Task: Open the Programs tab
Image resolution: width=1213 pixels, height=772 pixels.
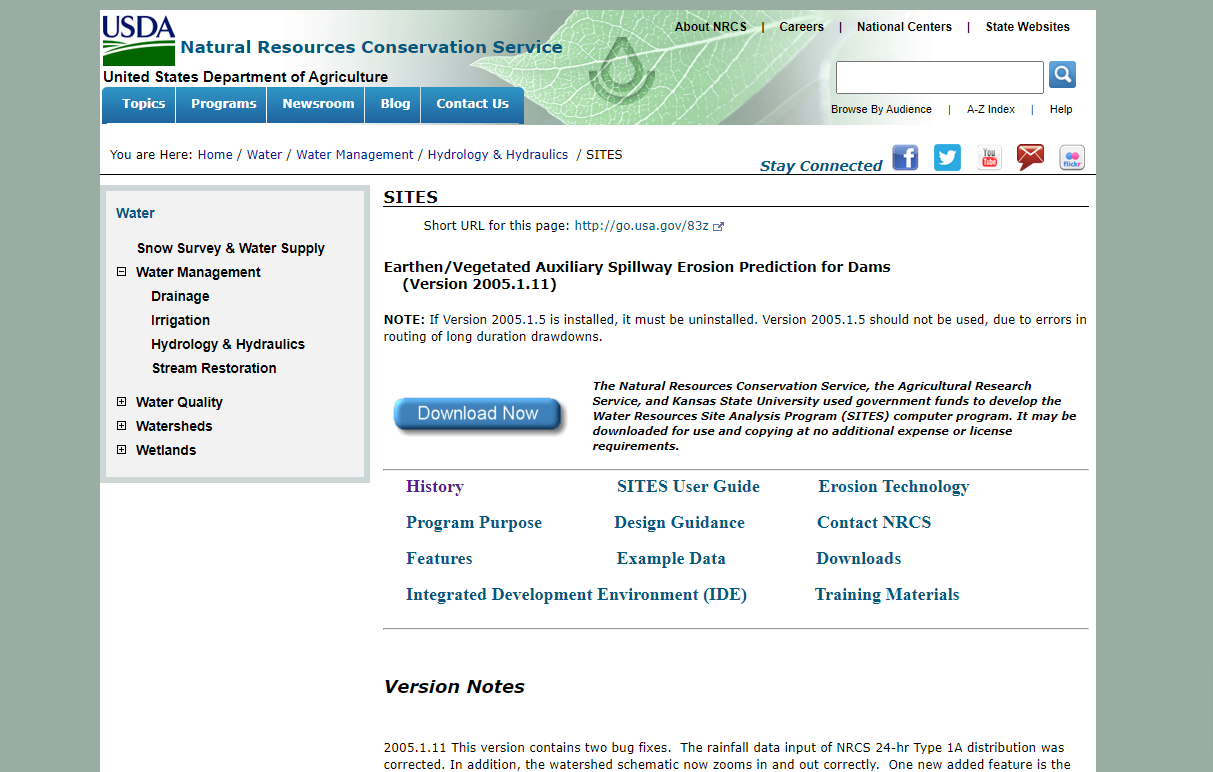Action: 223,104
